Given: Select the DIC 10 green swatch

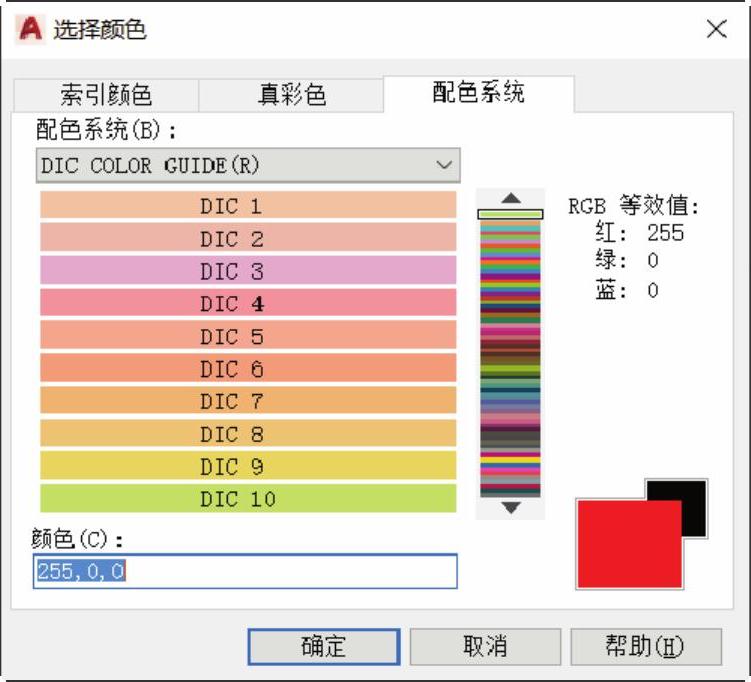Looking at the screenshot, I should [x=248, y=499].
